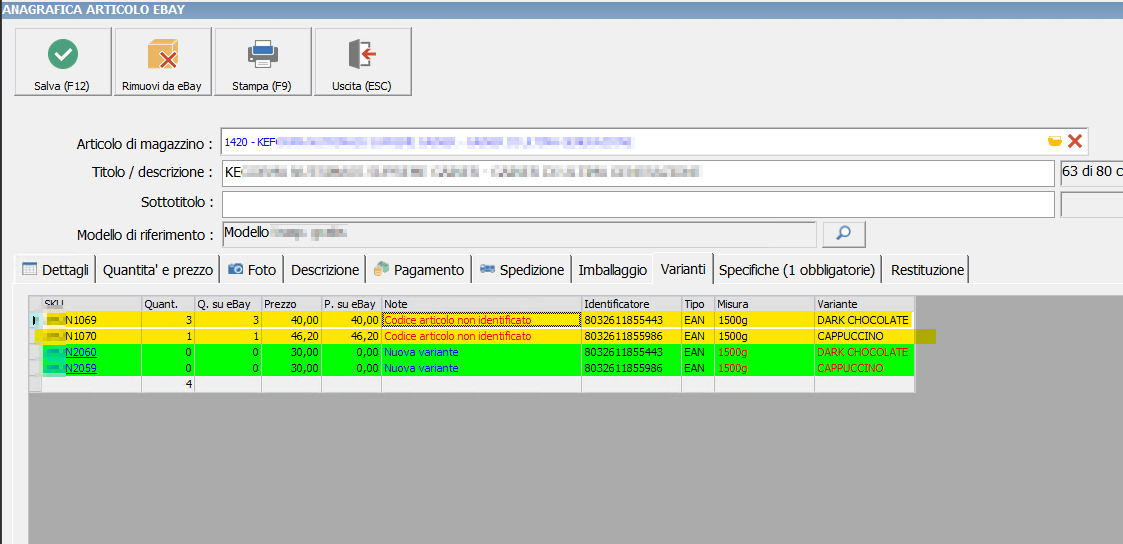Click the P. su eBay column header
Image resolution: width=1123 pixels, height=544 pixels.
tap(351, 303)
